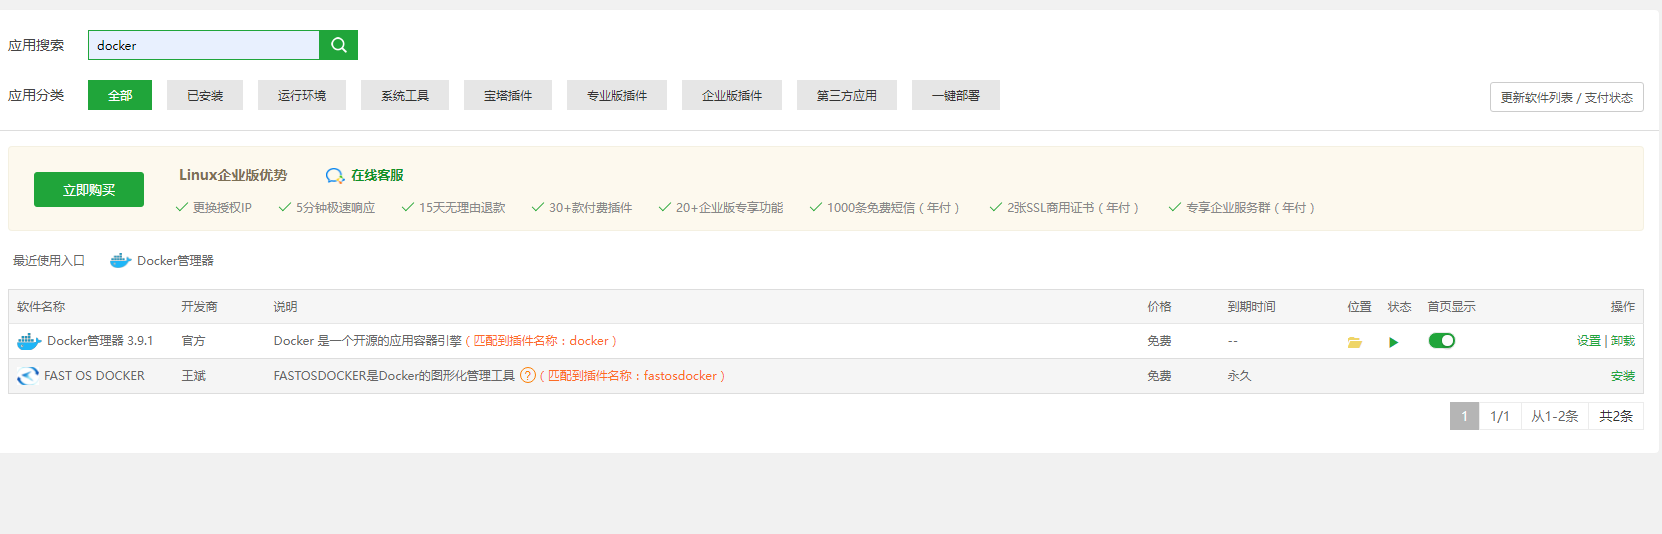Toggle homepage display for Docker管理器

point(1442,341)
